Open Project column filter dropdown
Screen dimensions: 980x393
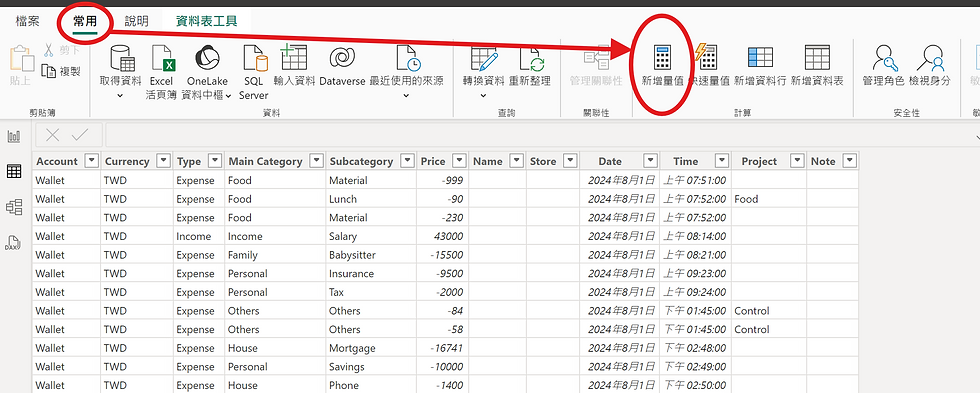[x=797, y=161]
